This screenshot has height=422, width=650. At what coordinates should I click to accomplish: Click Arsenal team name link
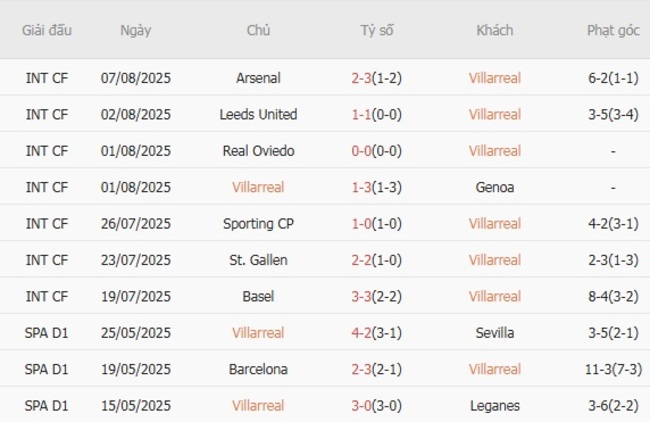coord(258,78)
